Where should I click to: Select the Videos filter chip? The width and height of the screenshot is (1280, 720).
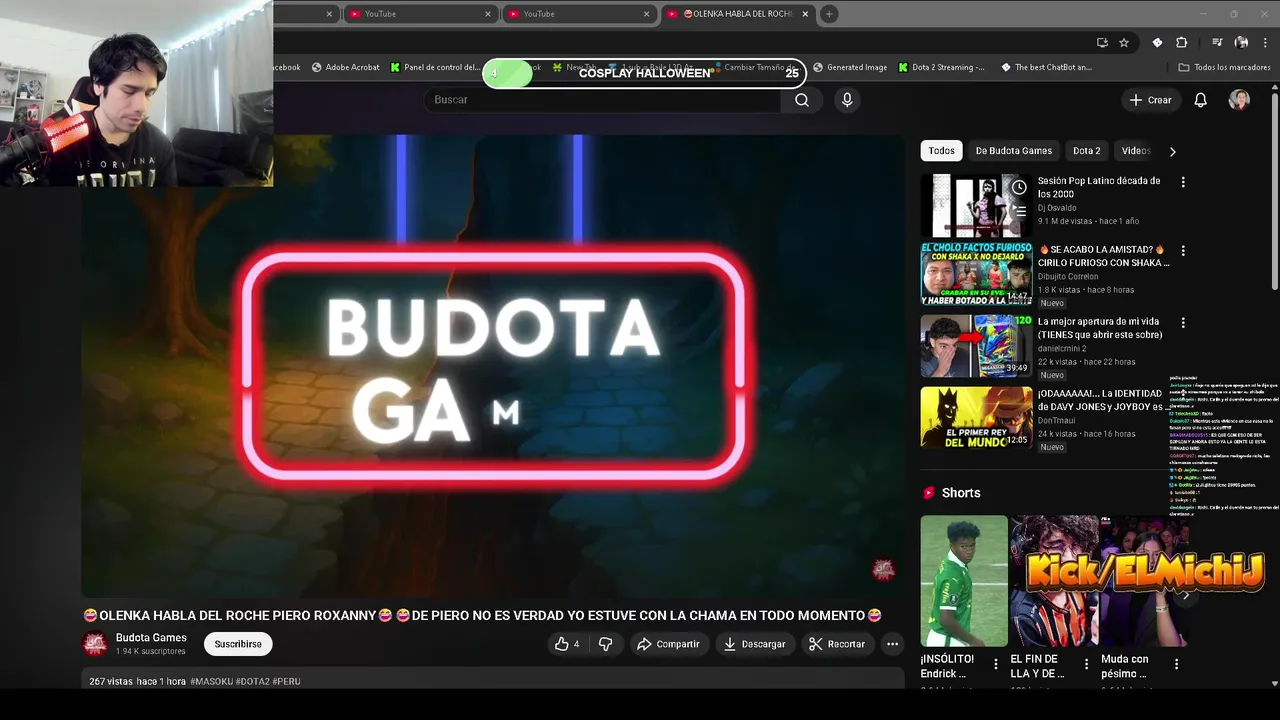1136,151
